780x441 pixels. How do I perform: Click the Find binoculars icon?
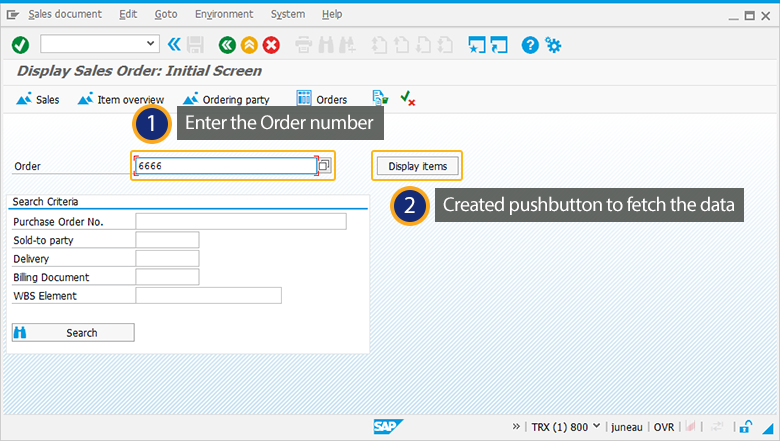click(x=326, y=45)
